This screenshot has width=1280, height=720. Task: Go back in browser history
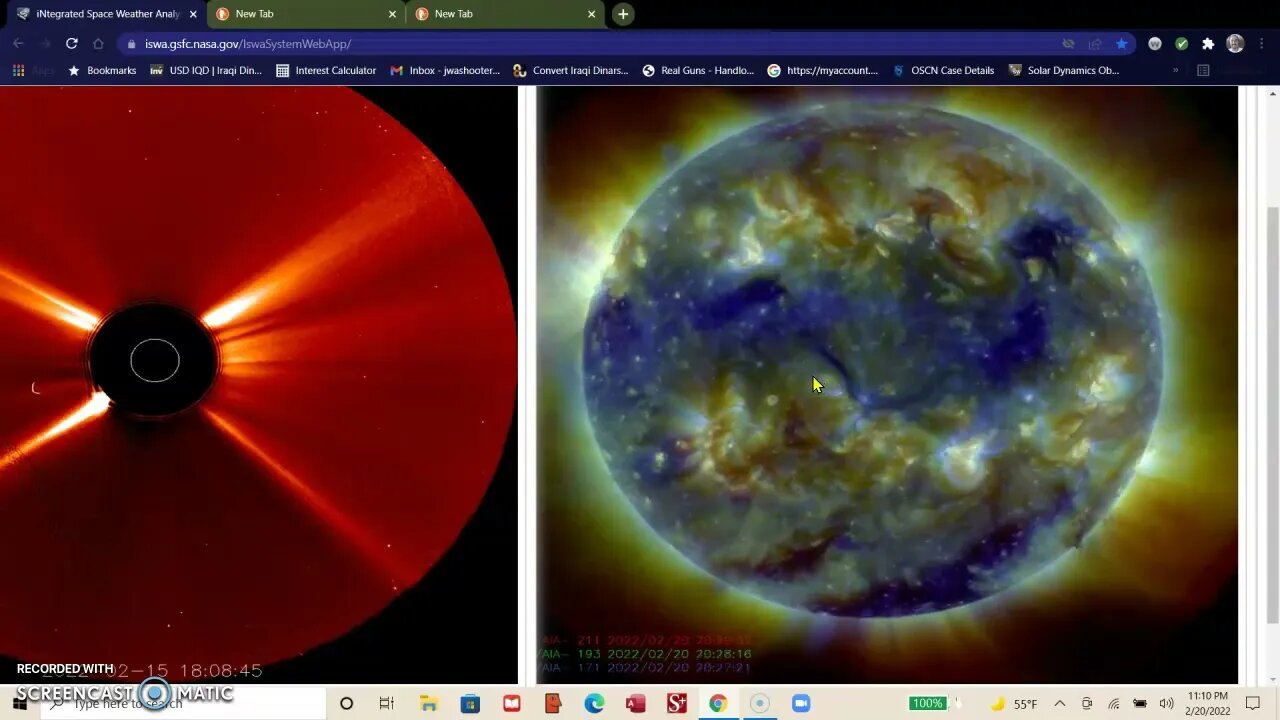18,43
